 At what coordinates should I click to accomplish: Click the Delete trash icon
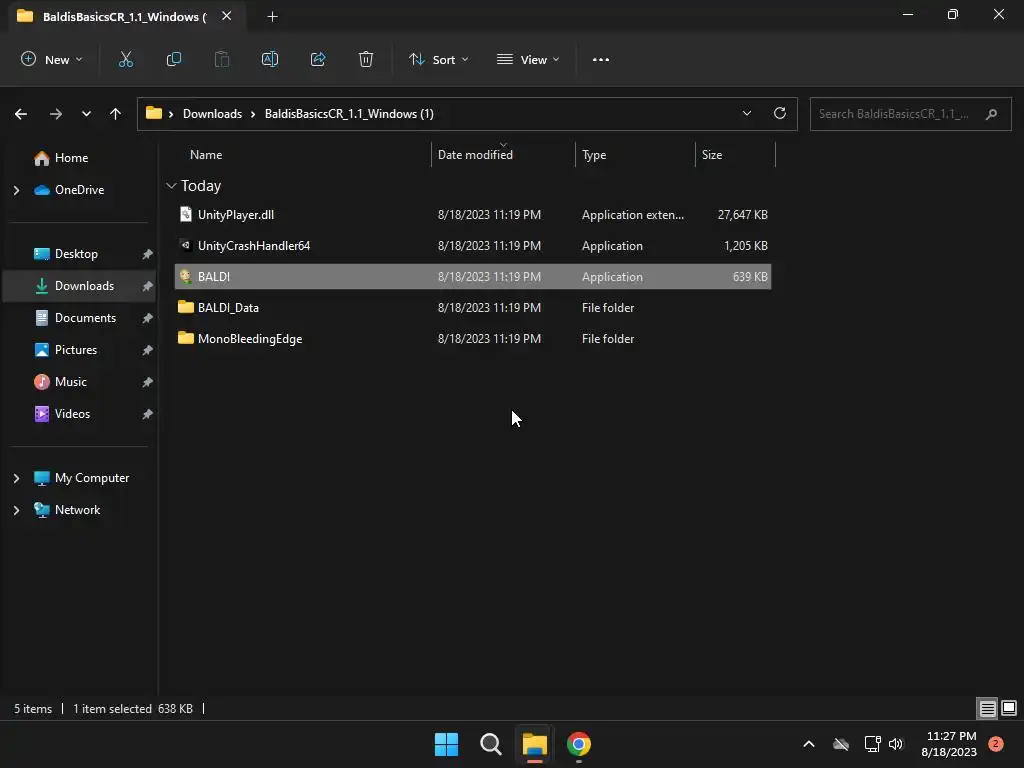click(x=366, y=59)
